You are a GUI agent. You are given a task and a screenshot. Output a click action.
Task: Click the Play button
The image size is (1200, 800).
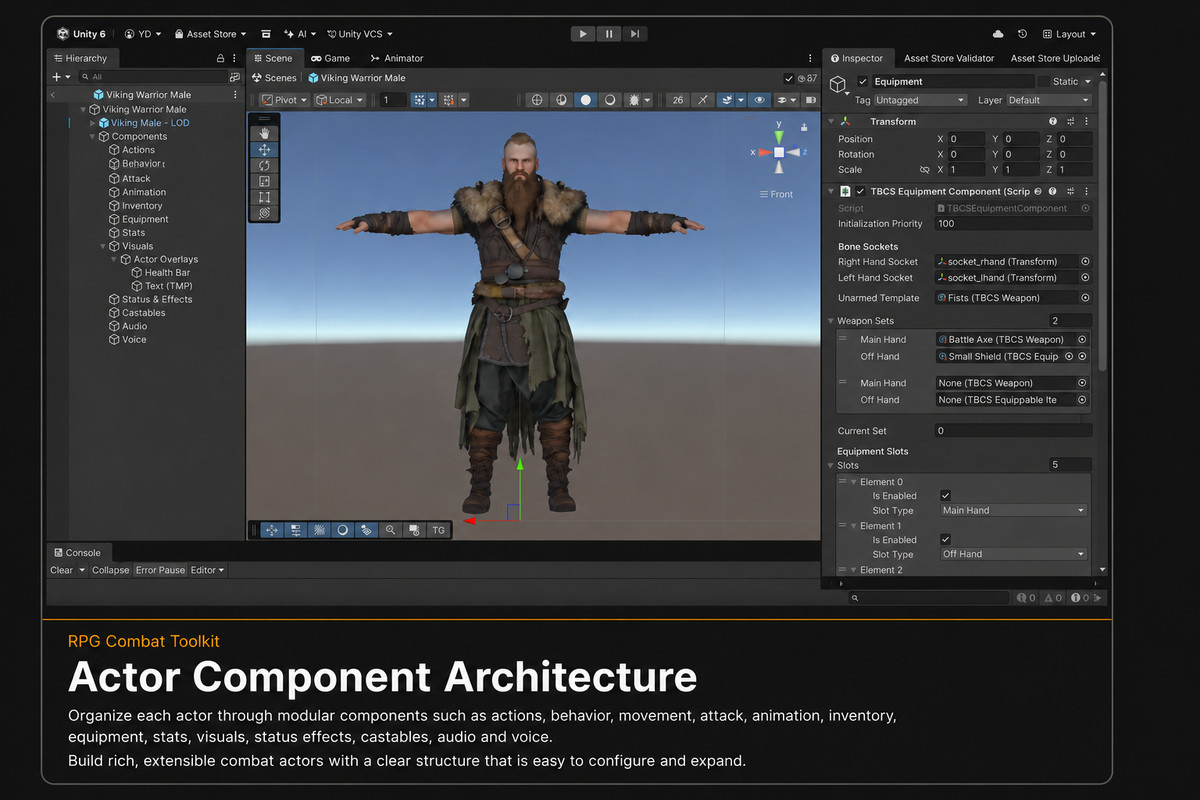[583, 34]
